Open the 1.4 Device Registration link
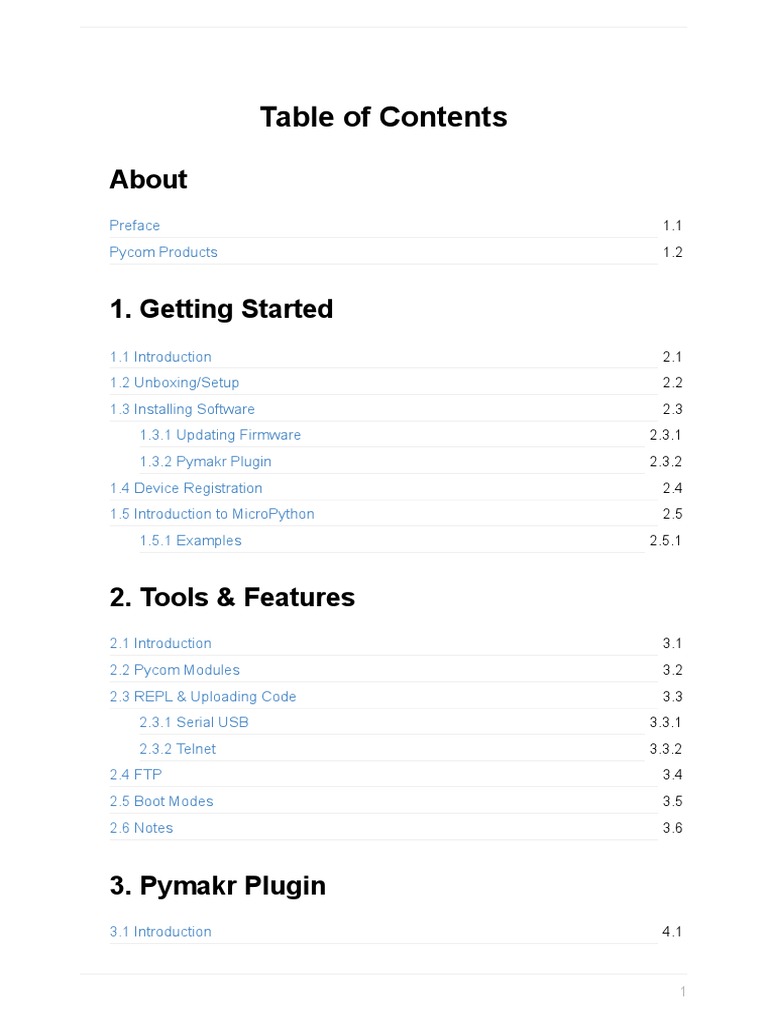Screen dimensions: 768x1024 coord(186,488)
